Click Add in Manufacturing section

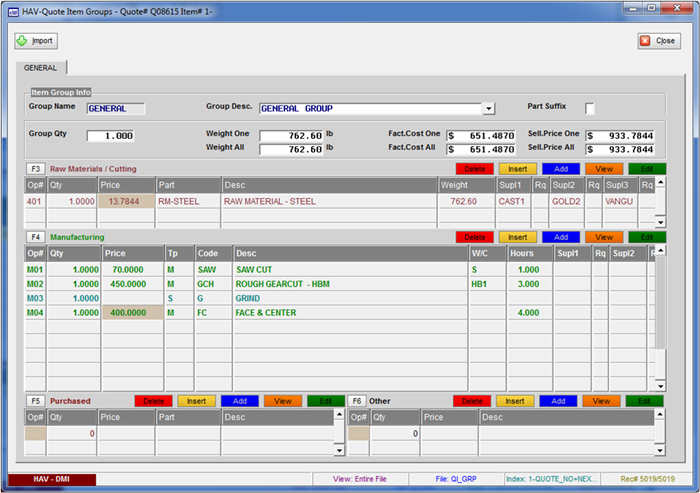point(561,237)
